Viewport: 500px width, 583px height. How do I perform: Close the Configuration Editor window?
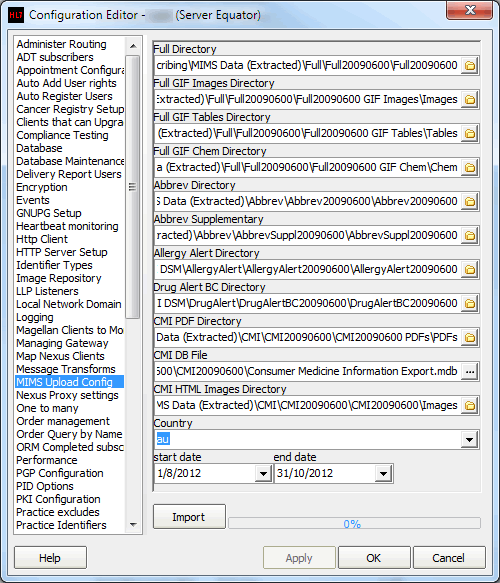[x=470, y=10]
